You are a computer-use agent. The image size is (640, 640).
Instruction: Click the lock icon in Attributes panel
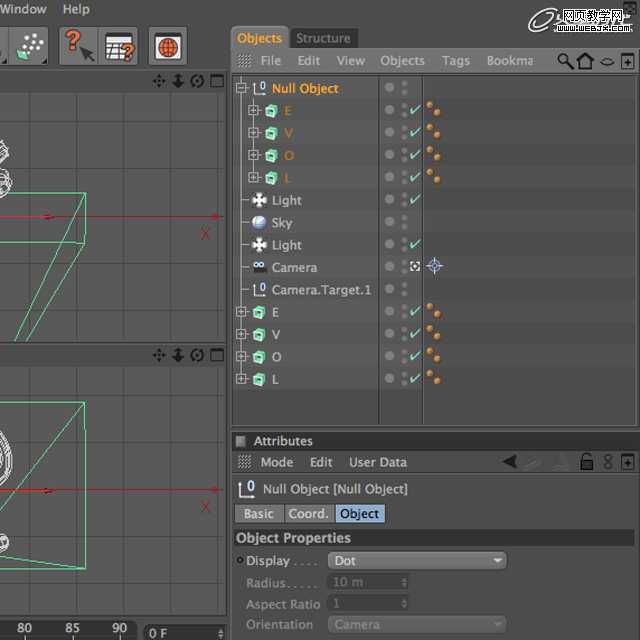click(587, 462)
